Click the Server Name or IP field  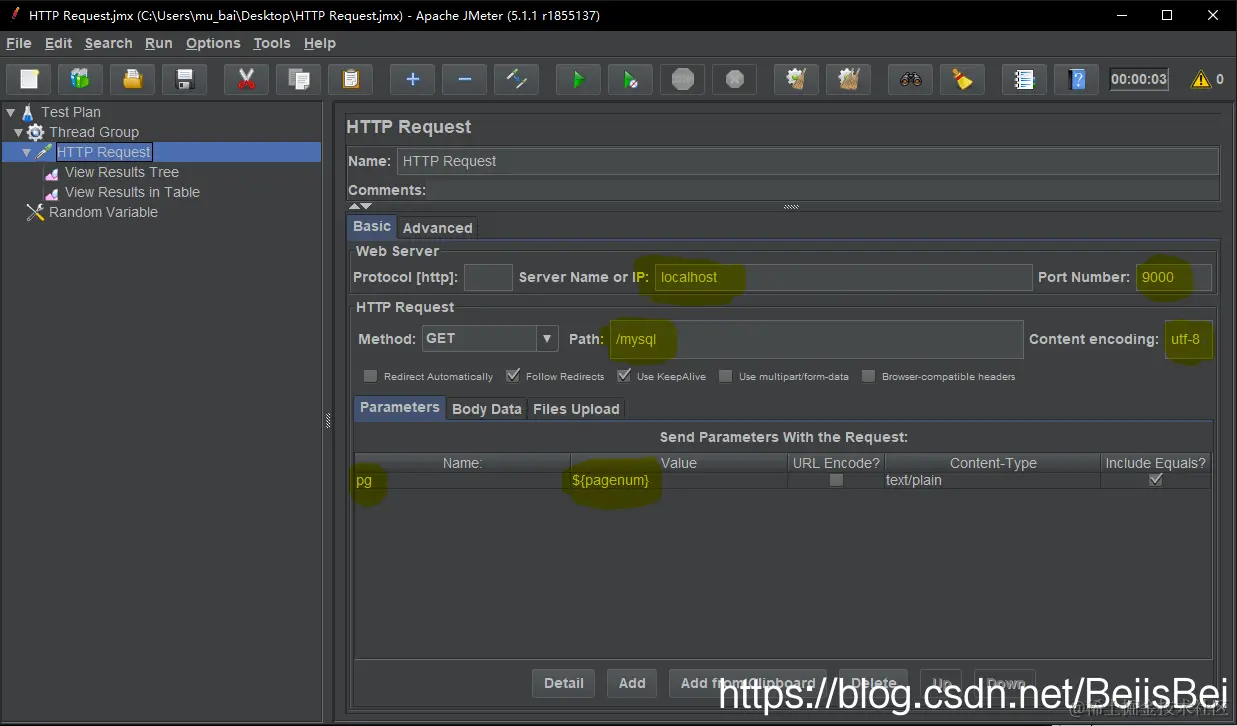click(x=843, y=277)
